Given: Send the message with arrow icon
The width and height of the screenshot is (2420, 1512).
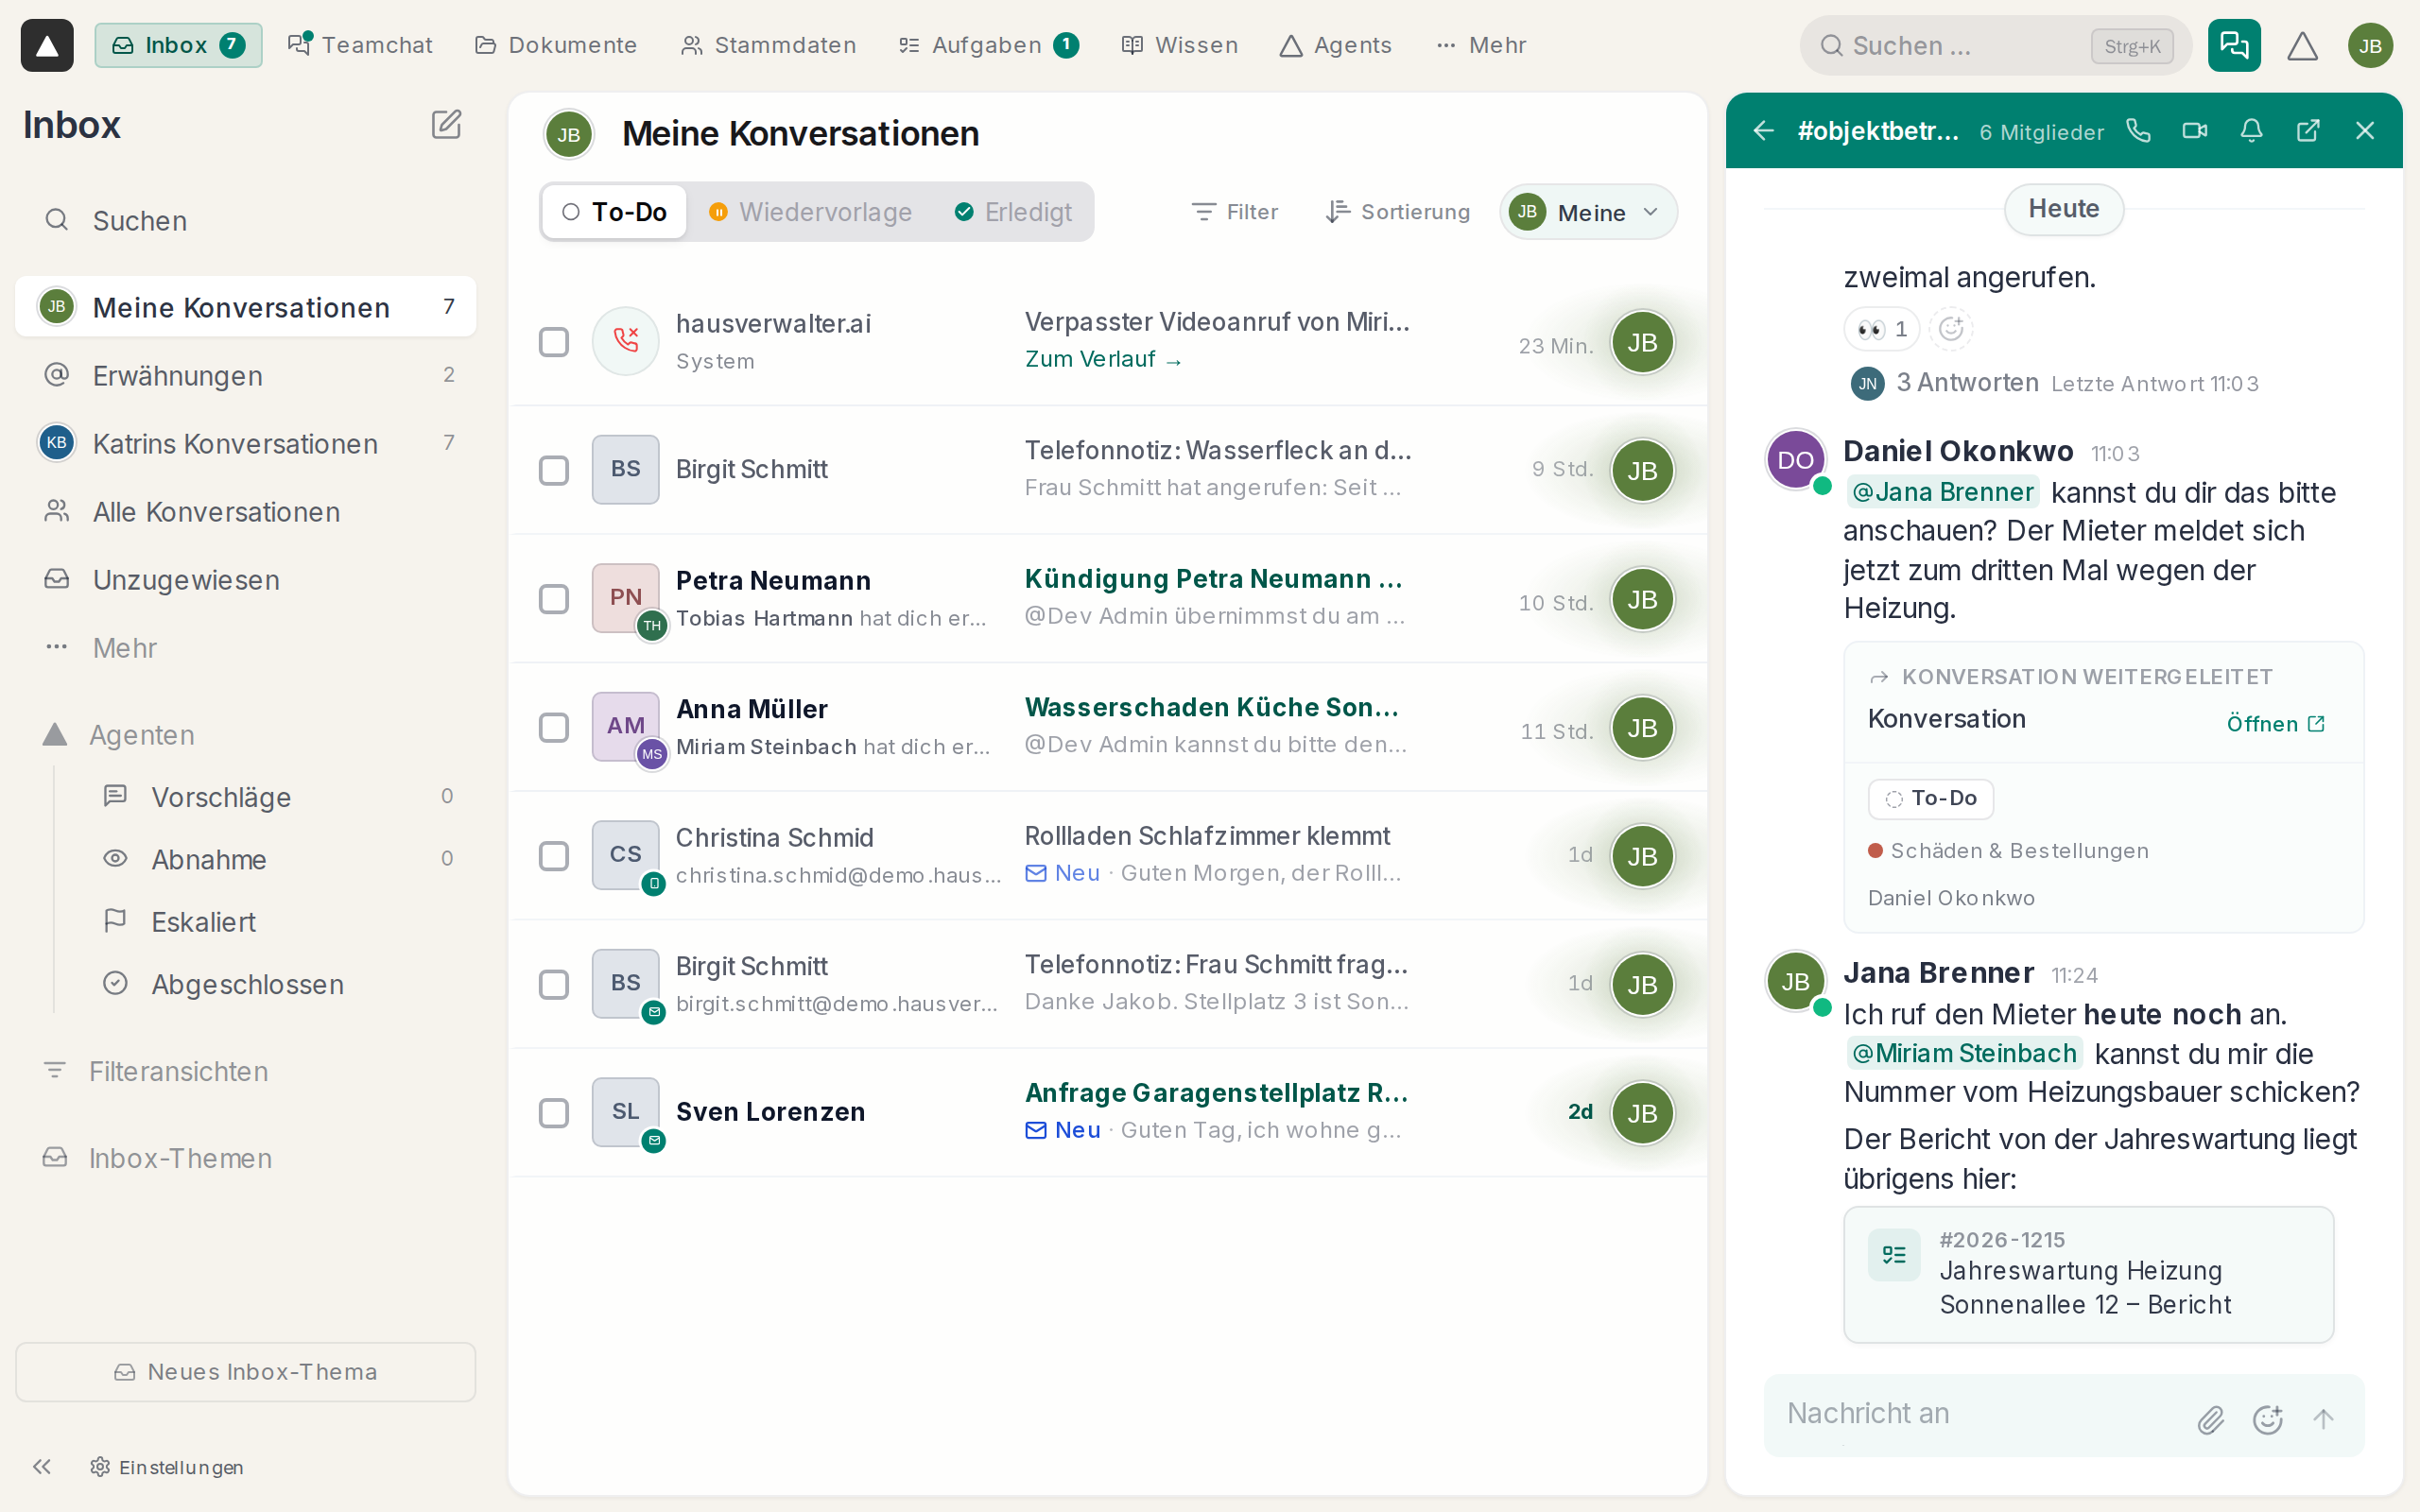Looking at the screenshot, I should pos(2323,1419).
